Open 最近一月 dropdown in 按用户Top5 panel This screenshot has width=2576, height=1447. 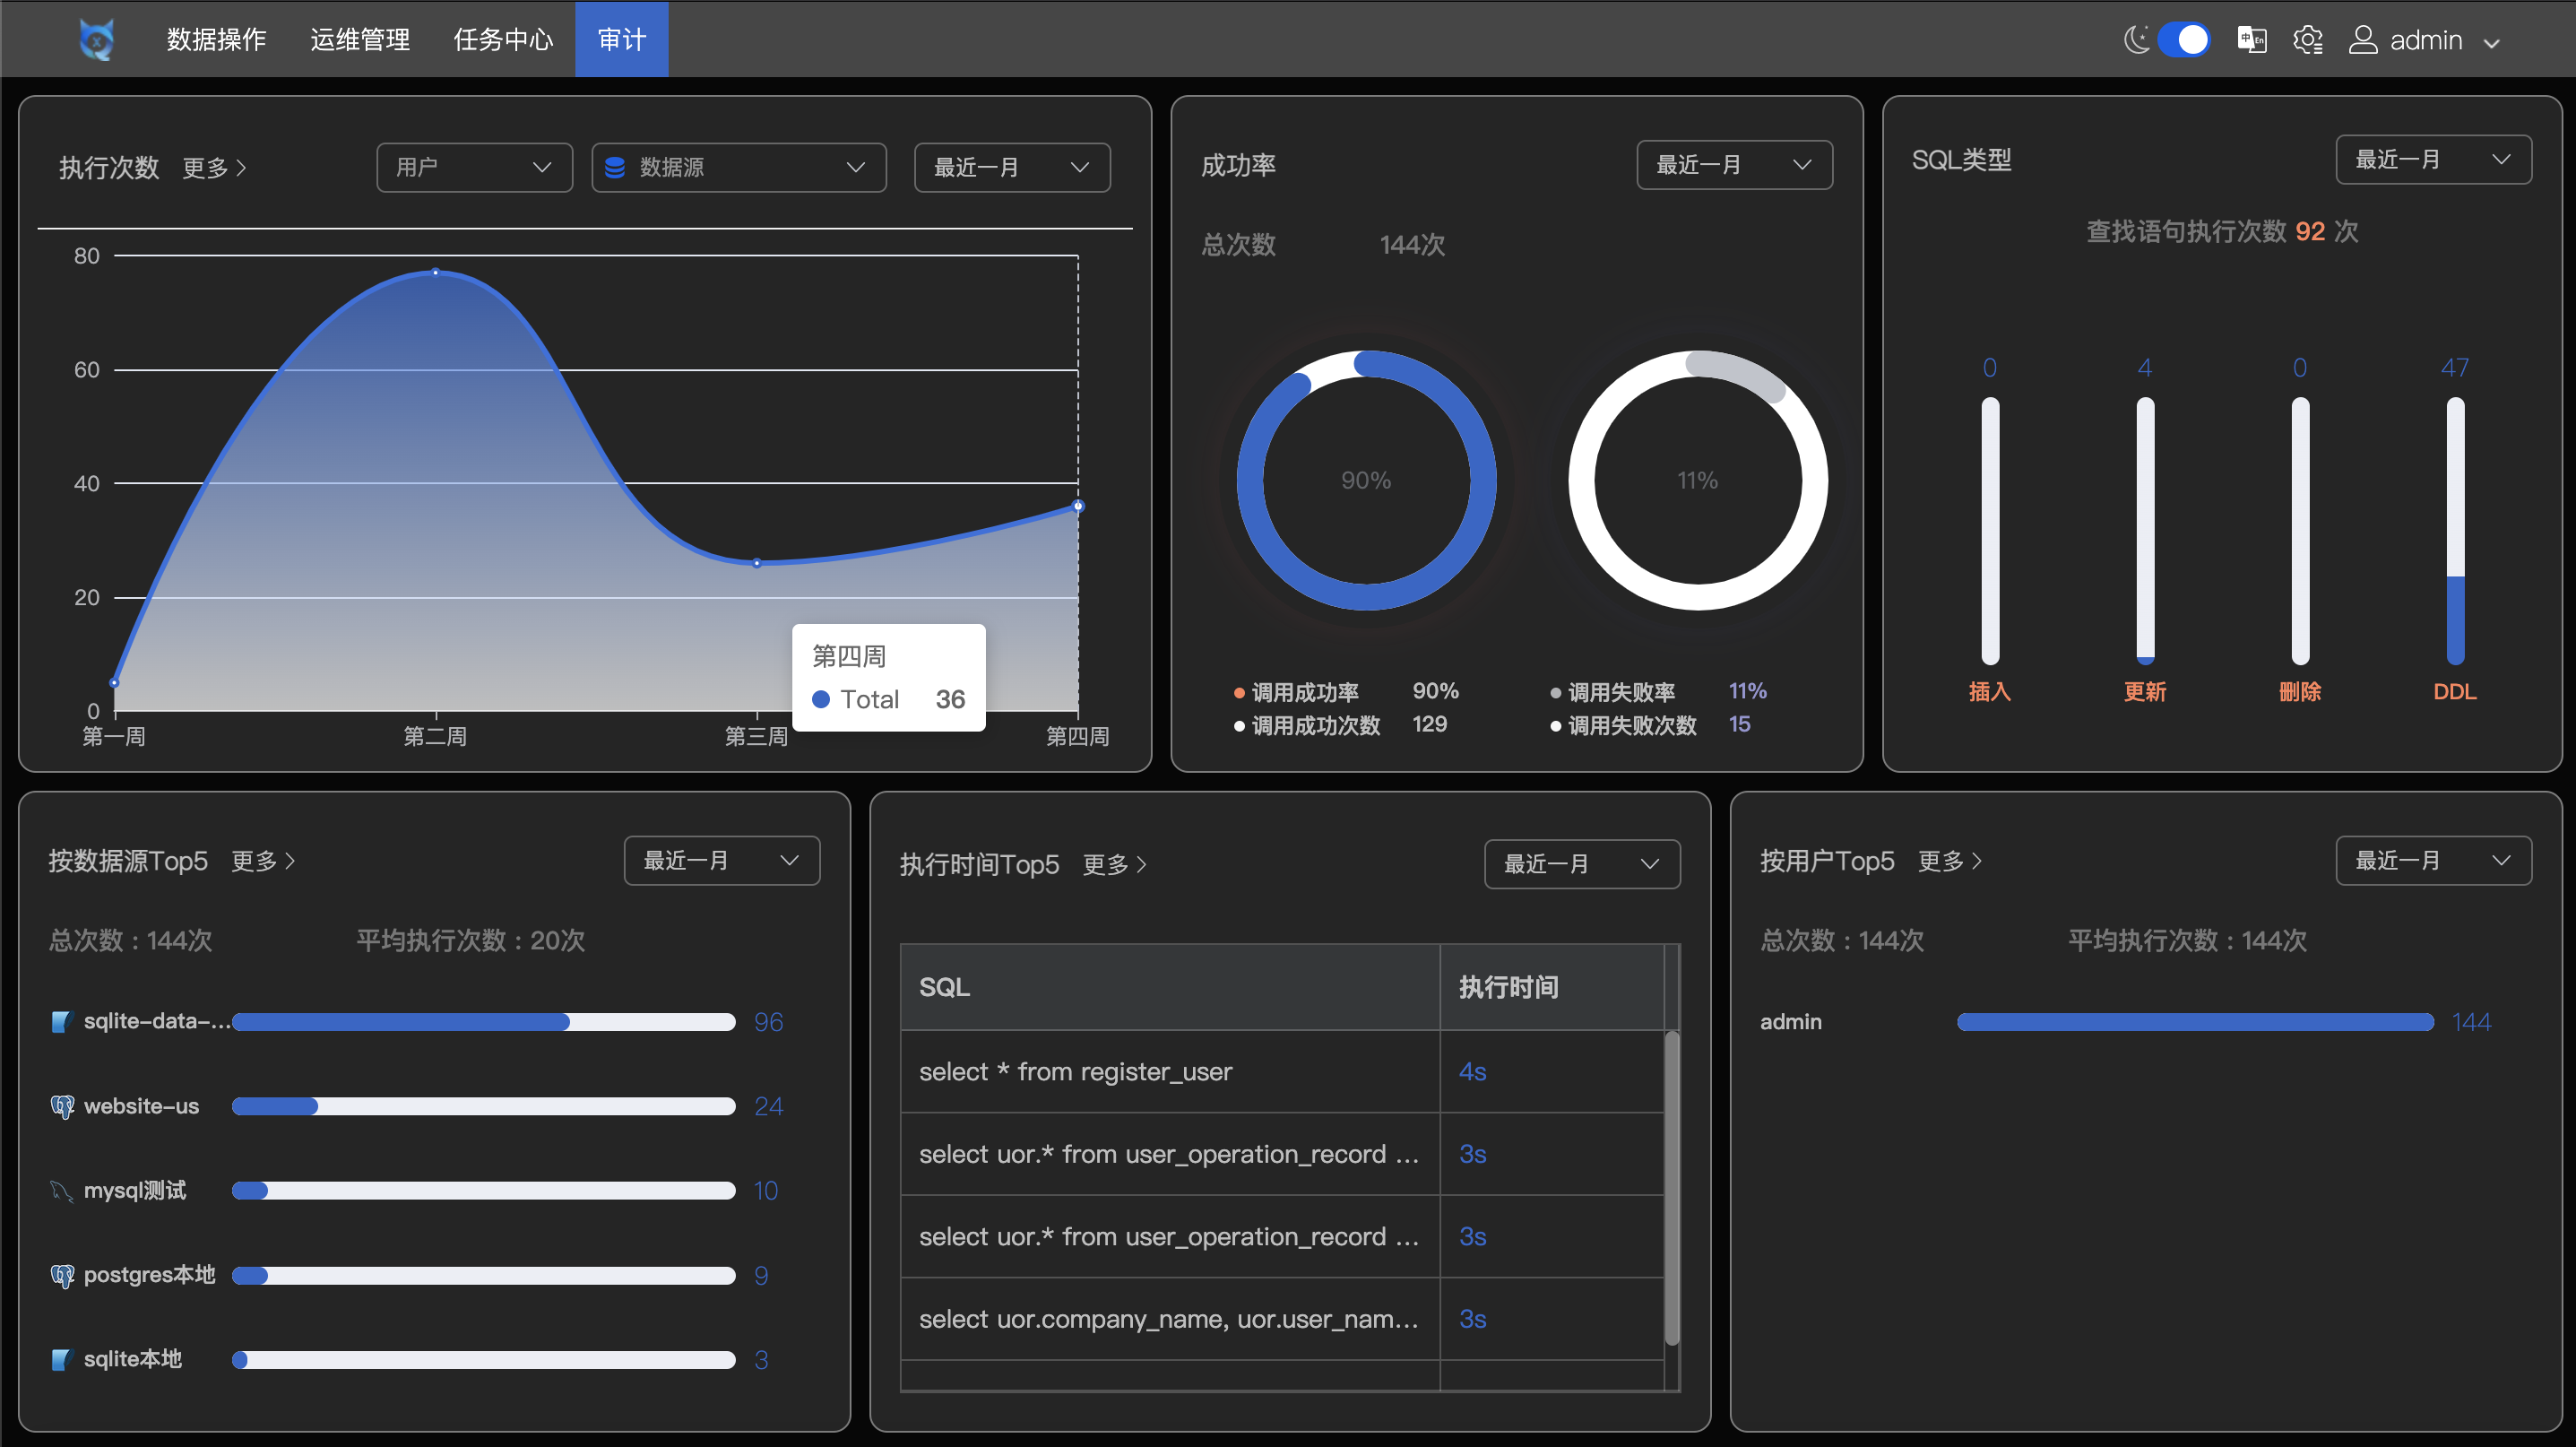tap(2433, 860)
